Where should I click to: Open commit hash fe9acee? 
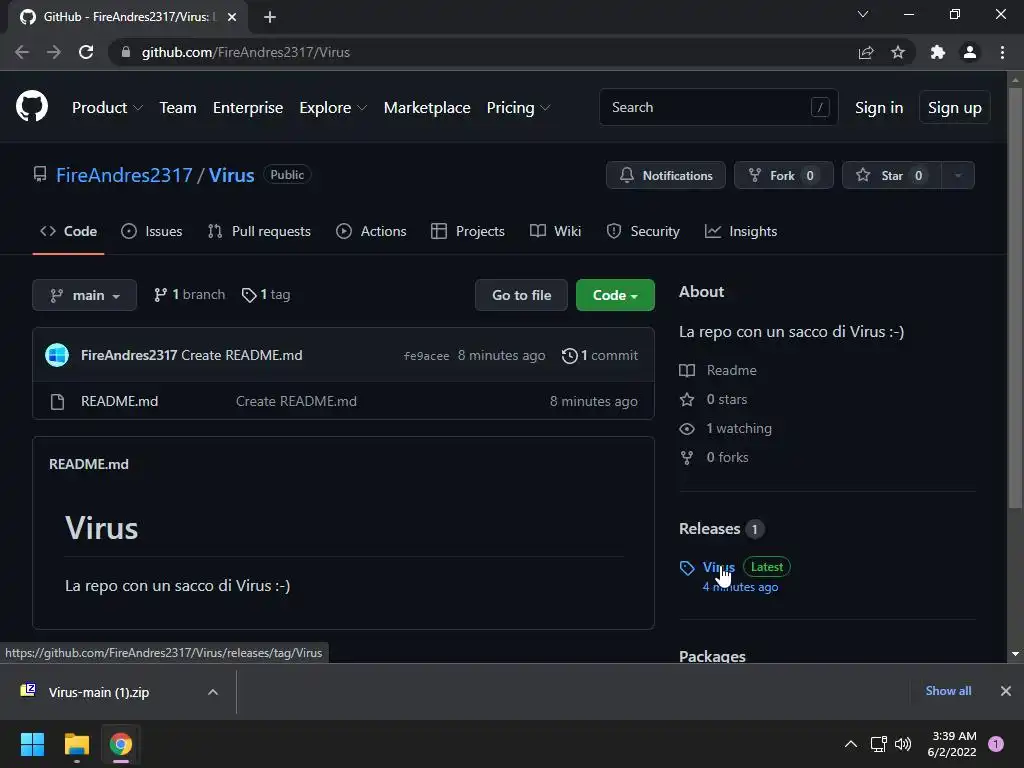tap(426, 356)
